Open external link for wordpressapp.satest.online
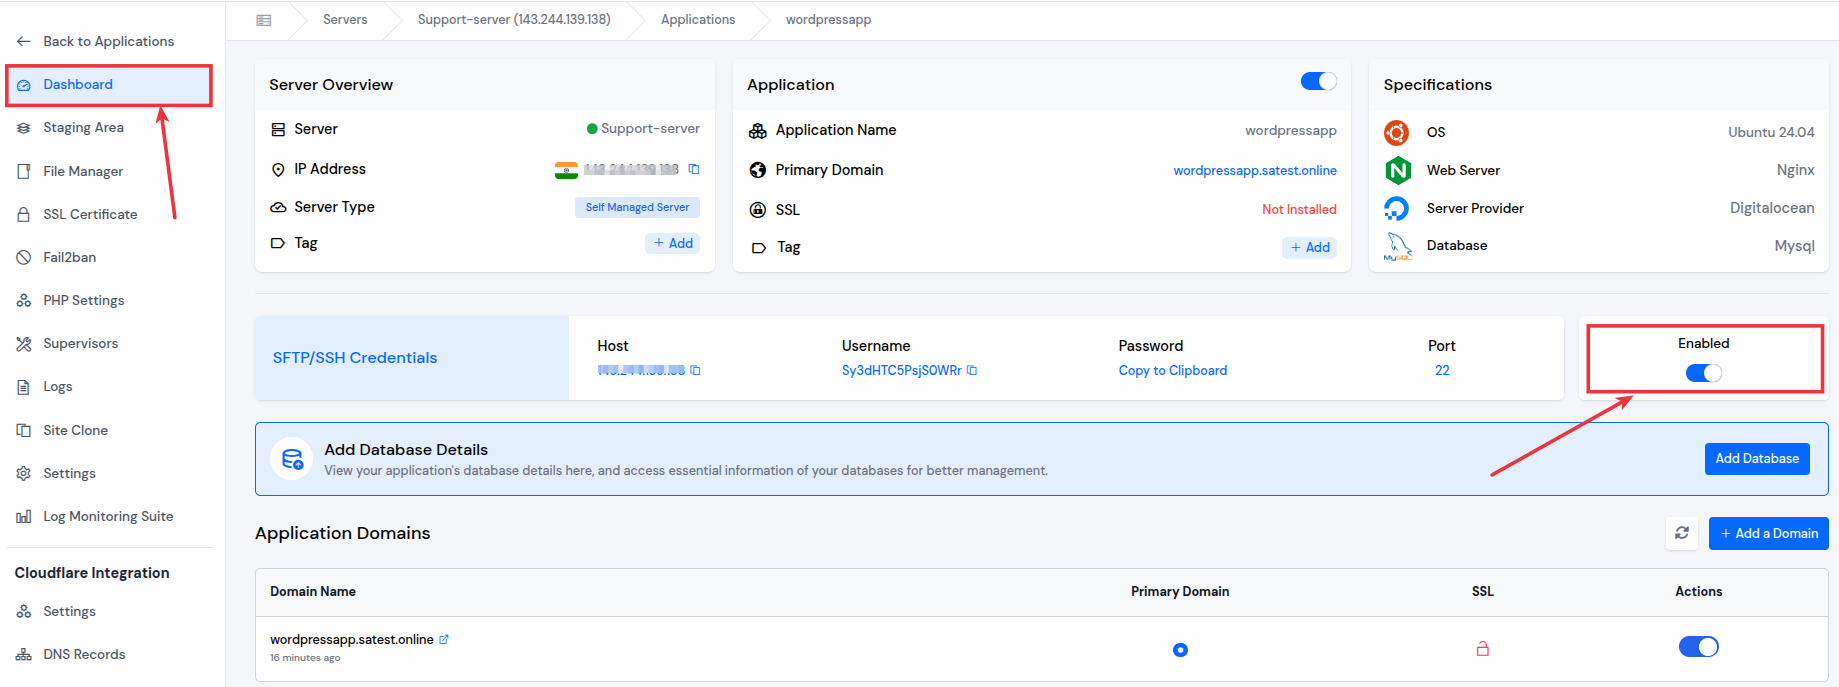 tap(444, 639)
